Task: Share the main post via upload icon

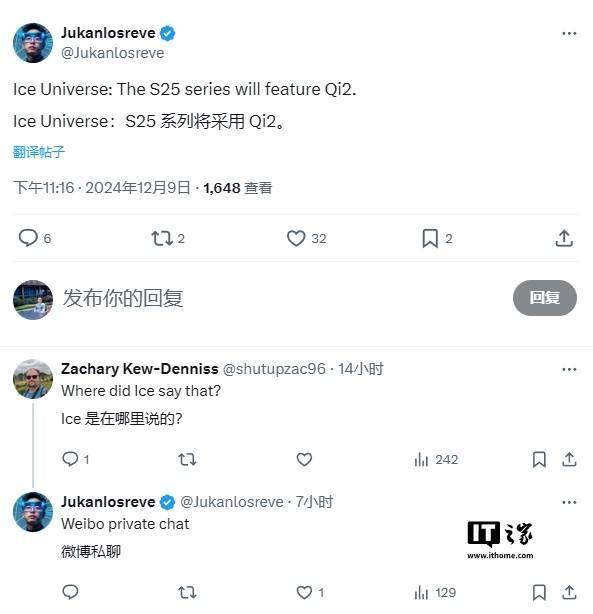Action: [564, 238]
